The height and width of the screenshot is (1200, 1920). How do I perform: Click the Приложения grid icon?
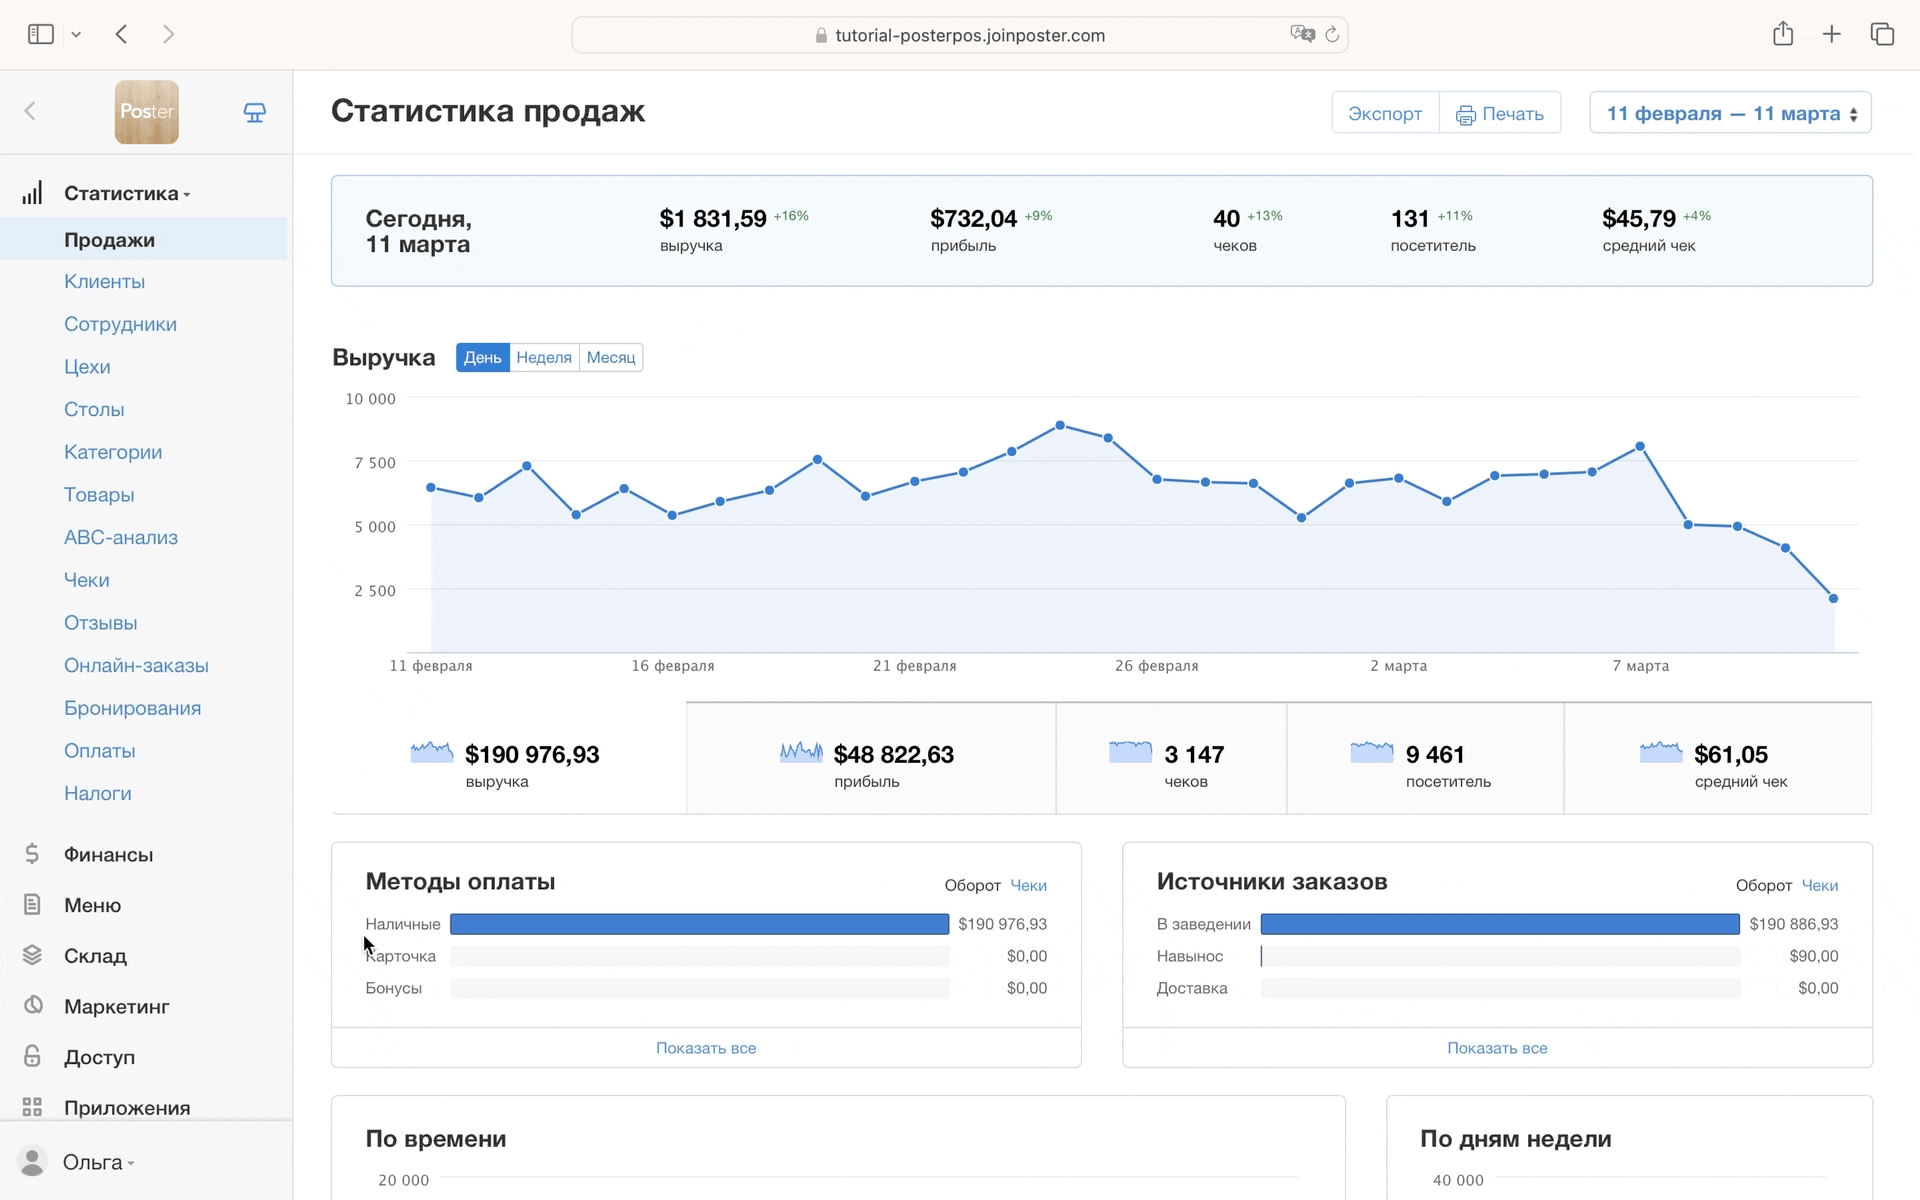(x=32, y=1107)
